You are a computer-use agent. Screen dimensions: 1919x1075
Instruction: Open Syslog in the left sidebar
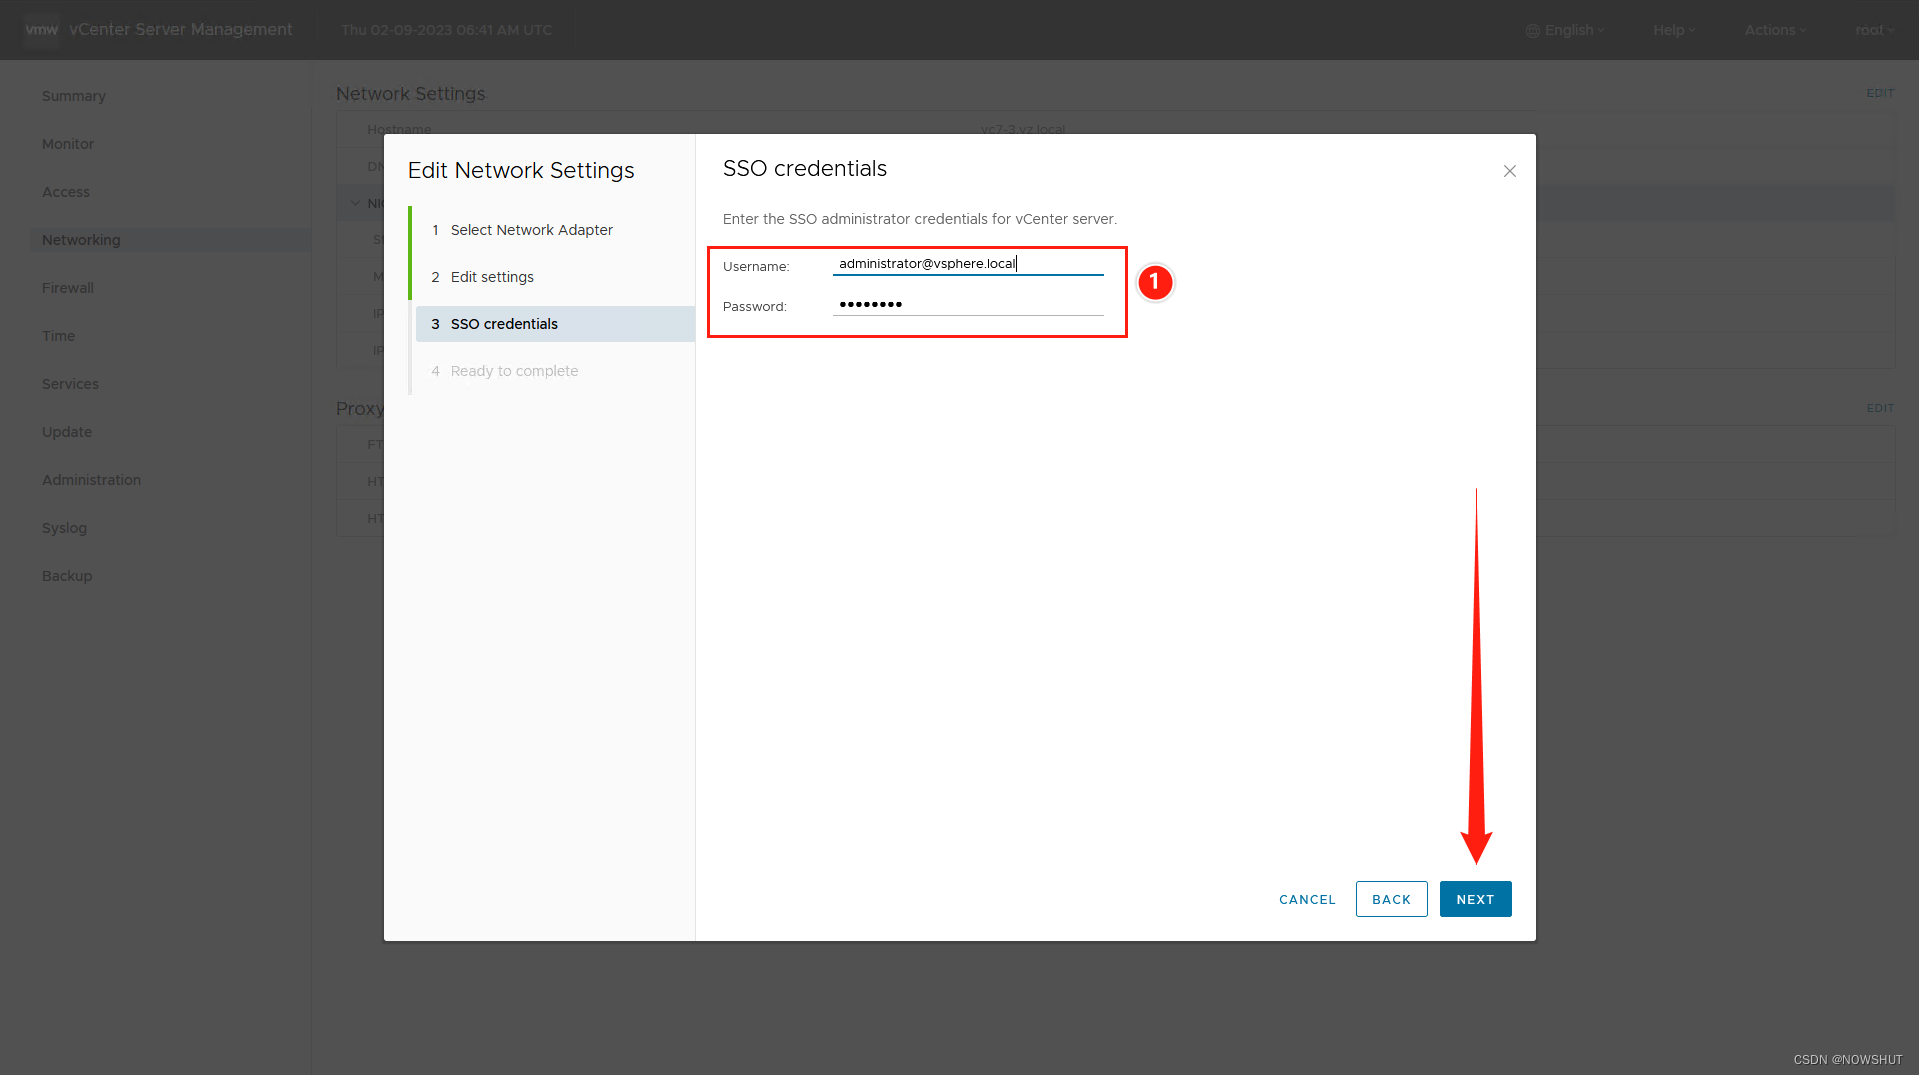(x=65, y=528)
